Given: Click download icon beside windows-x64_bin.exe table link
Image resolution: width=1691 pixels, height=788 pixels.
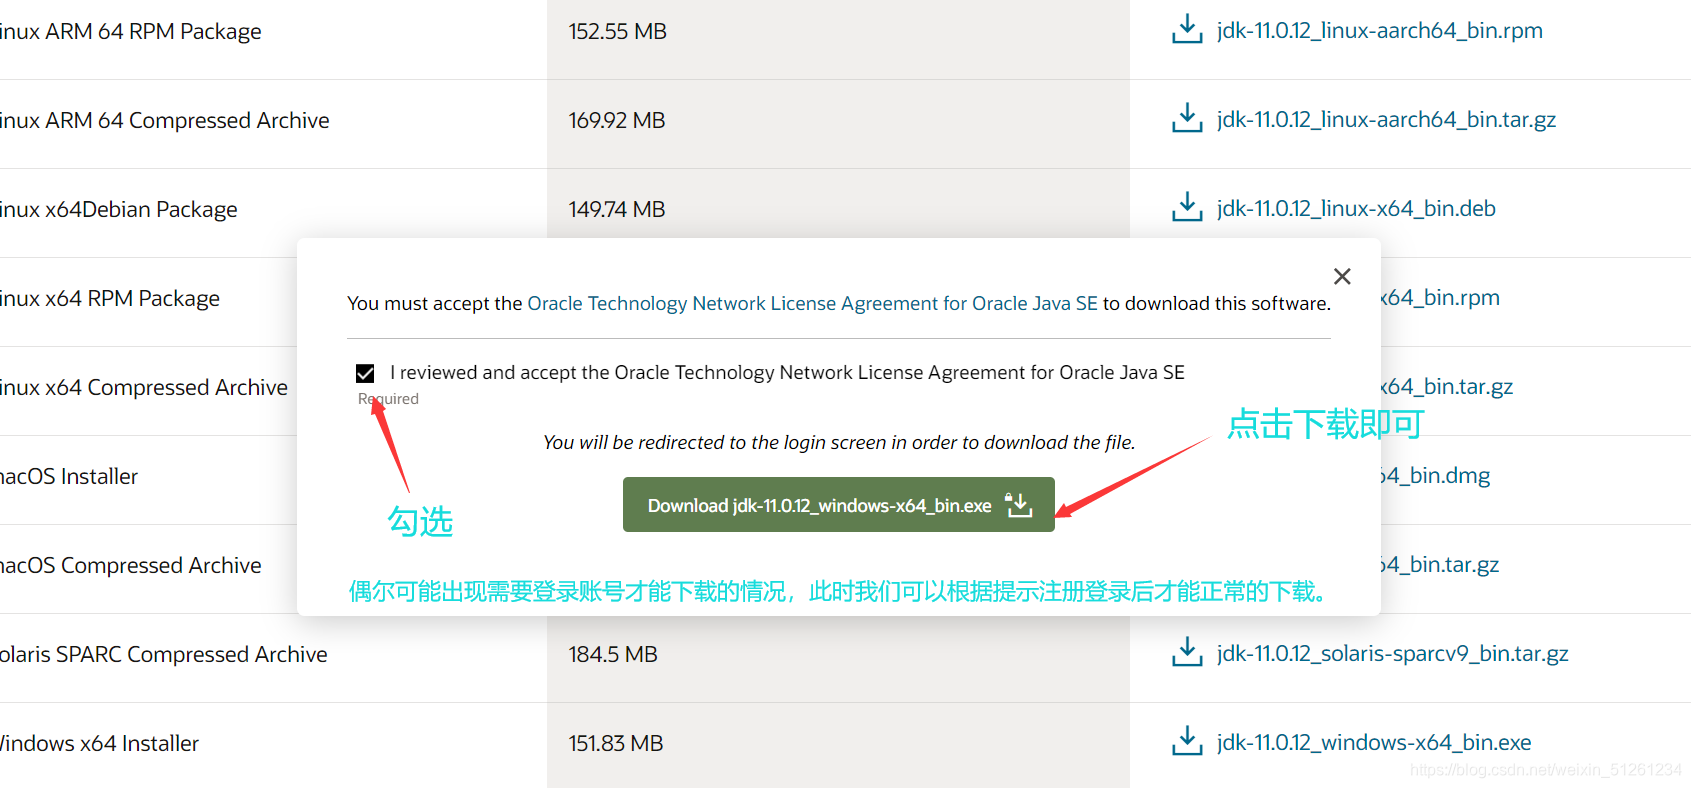Looking at the screenshot, I should pos(1187,742).
